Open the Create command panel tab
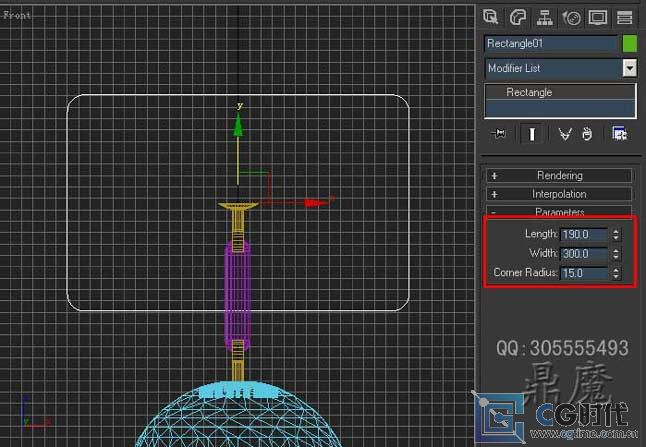This screenshot has width=646, height=447. click(491, 16)
